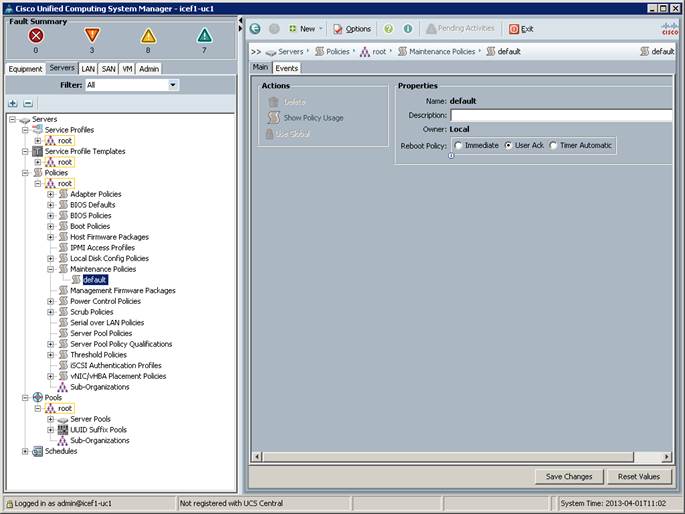Open the Main tab
The height and width of the screenshot is (514, 685).
click(260, 67)
